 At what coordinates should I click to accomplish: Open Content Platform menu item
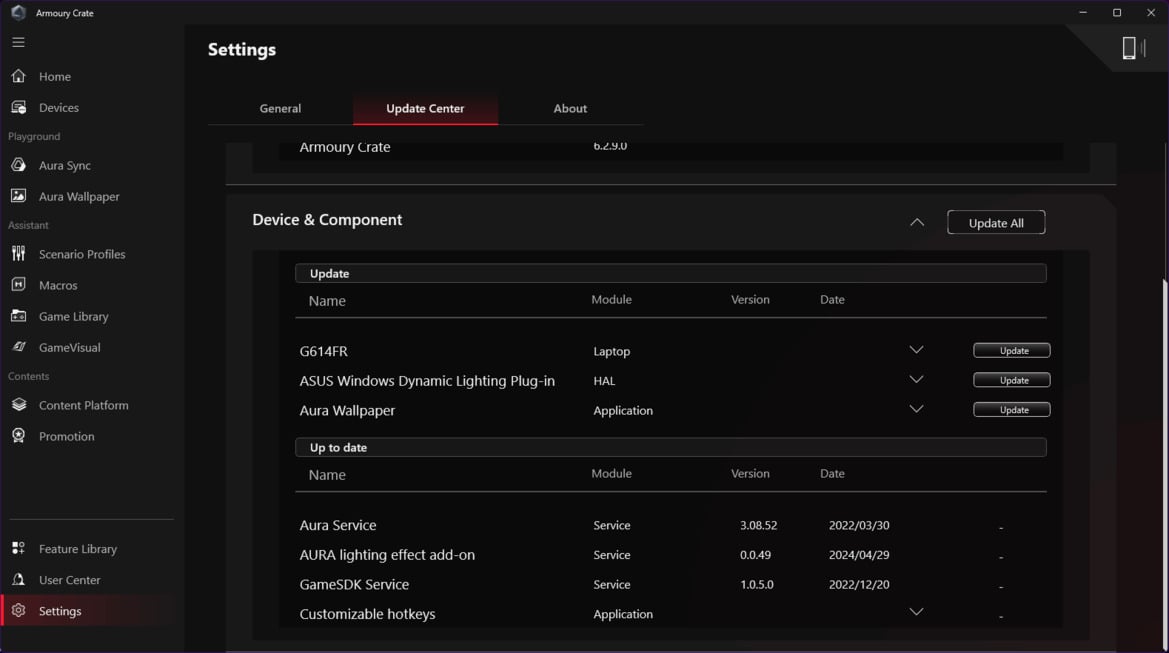[x=84, y=406]
